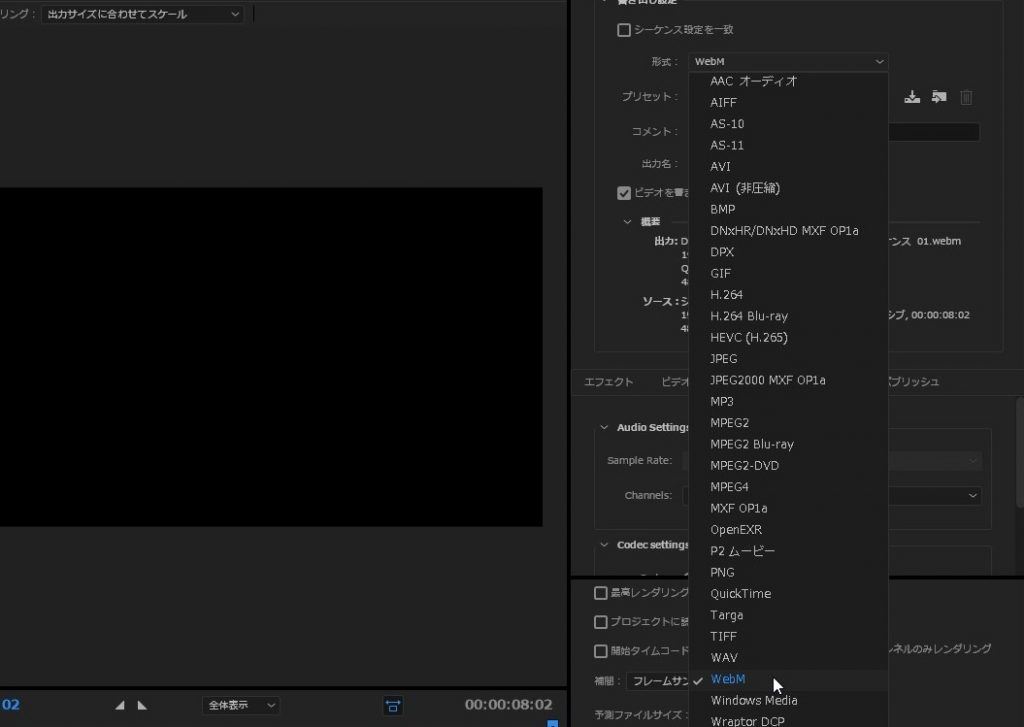Click the delete preset trash icon
Viewport: 1024px width, 727px height.
click(965, 97)
